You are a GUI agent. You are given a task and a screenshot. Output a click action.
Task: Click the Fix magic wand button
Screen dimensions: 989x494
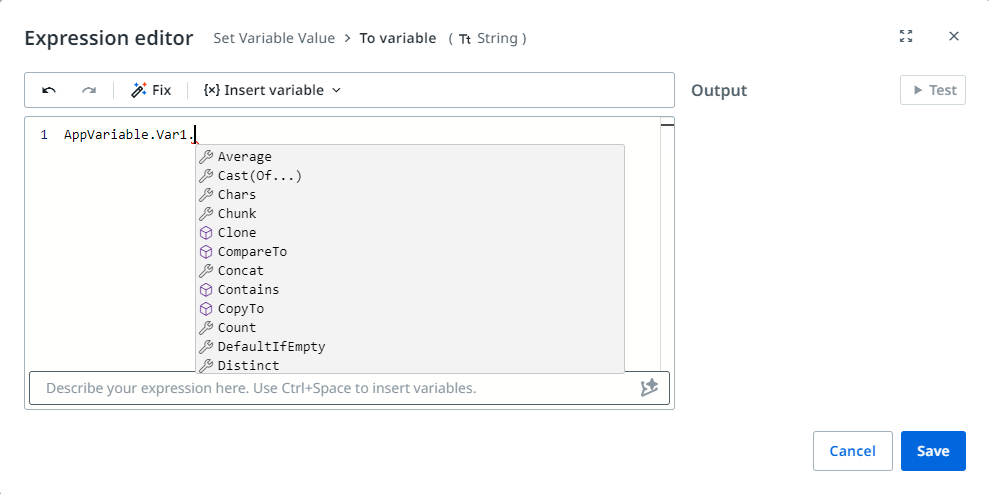point(151,90)
